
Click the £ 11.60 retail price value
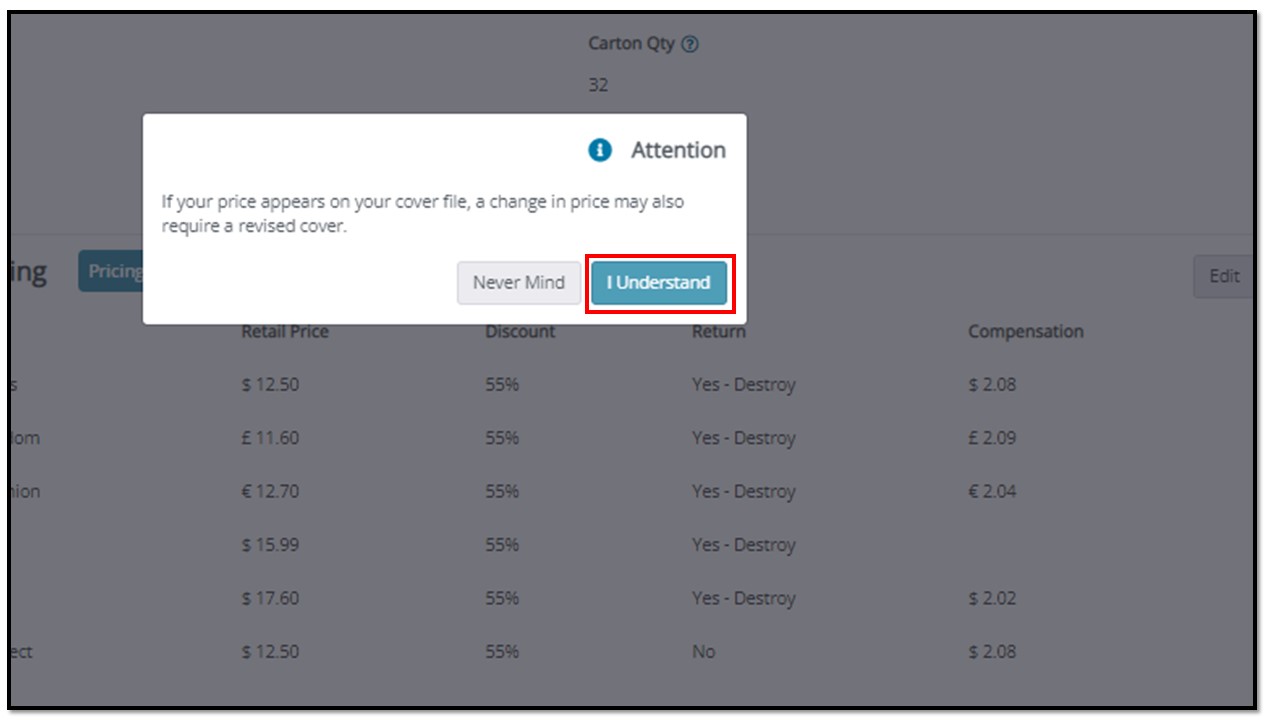(x=270, y=438)
